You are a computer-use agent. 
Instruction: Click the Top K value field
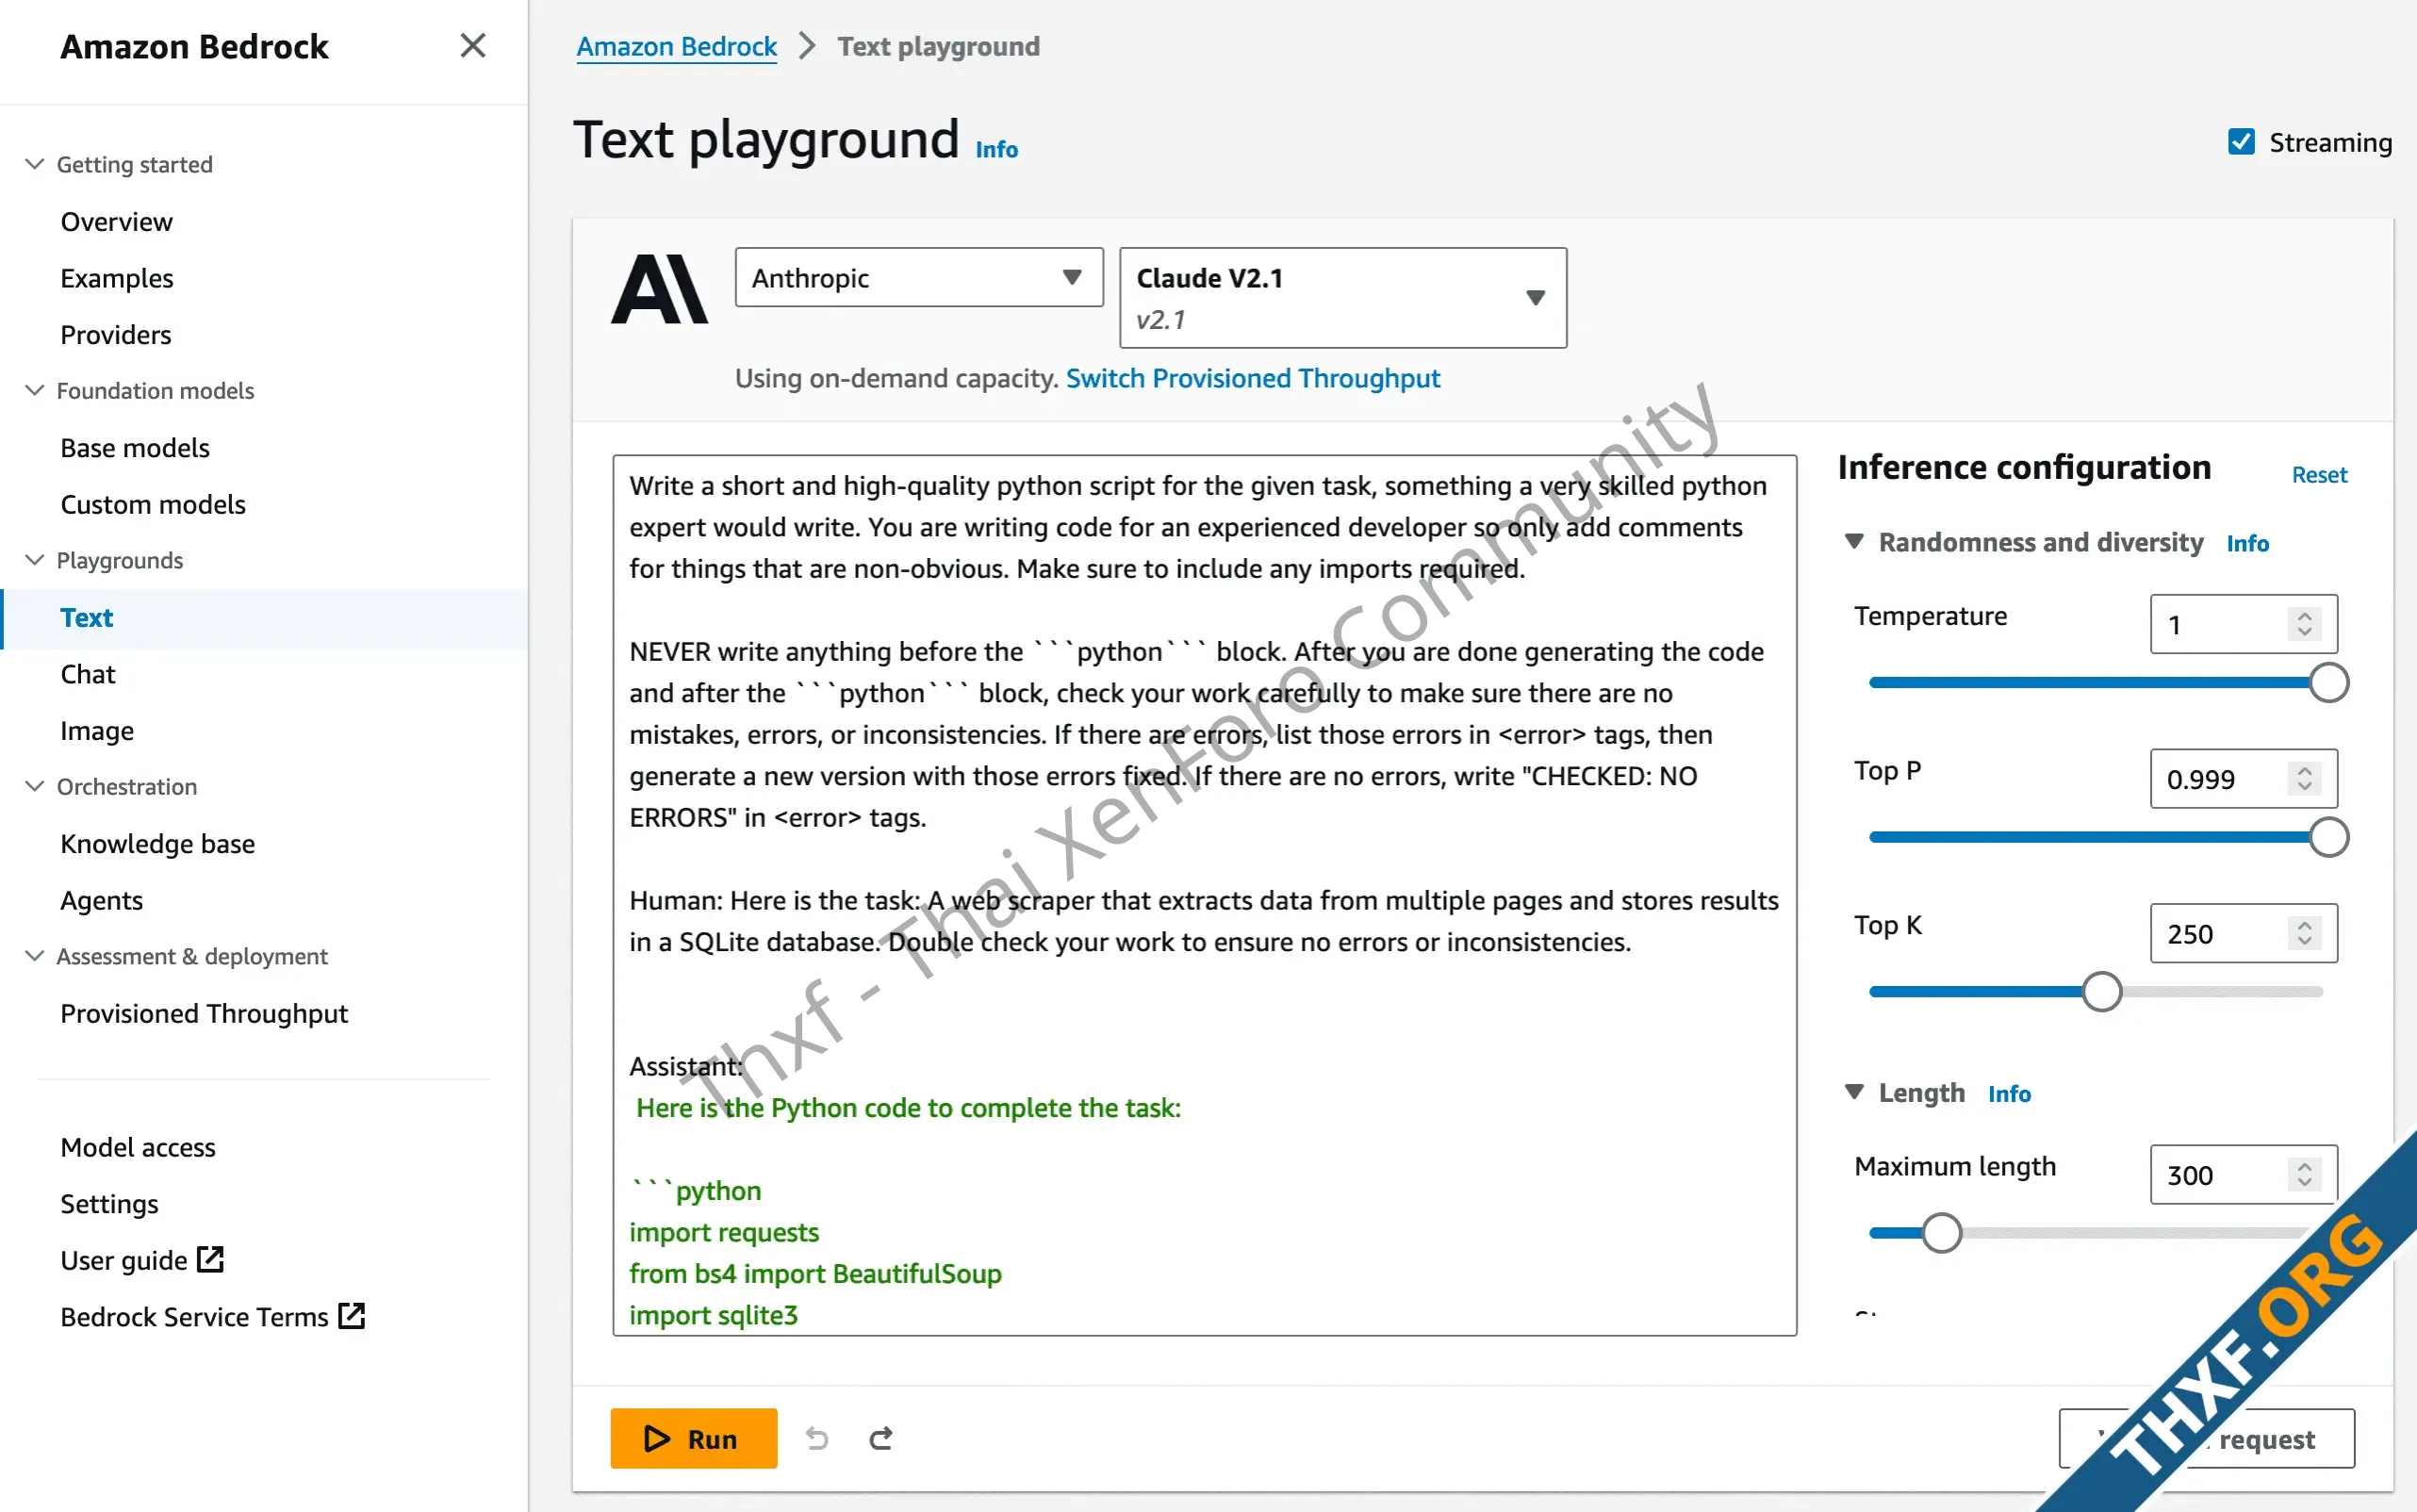coord(2244,933)
